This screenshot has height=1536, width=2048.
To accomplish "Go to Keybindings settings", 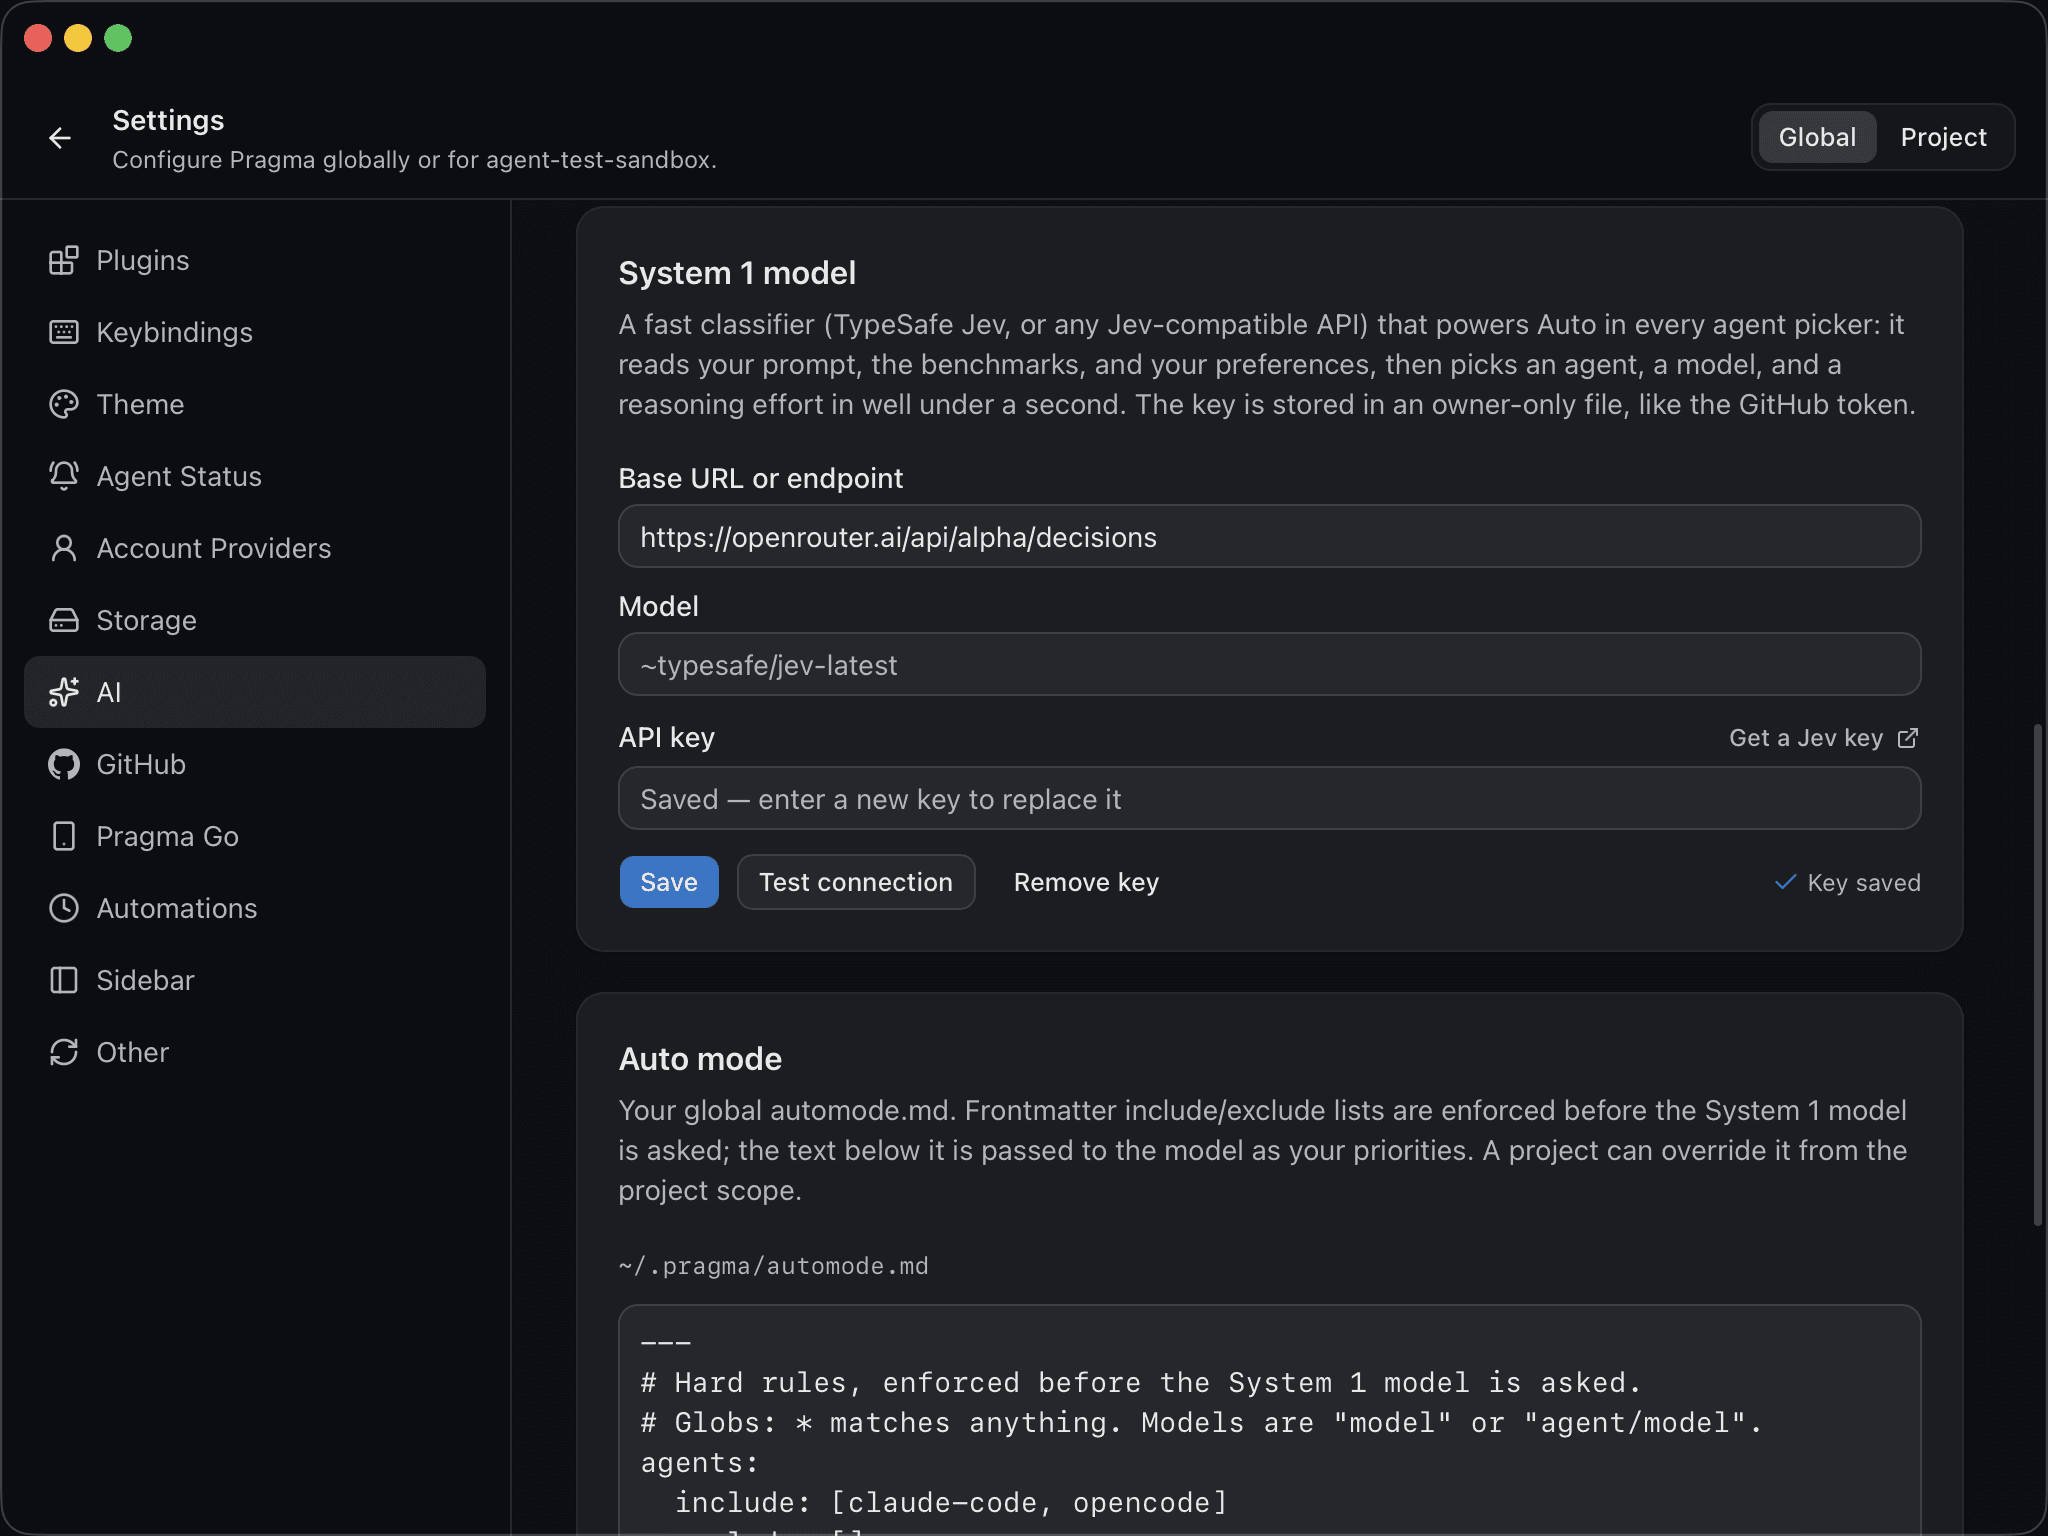I will coord(255,332).
